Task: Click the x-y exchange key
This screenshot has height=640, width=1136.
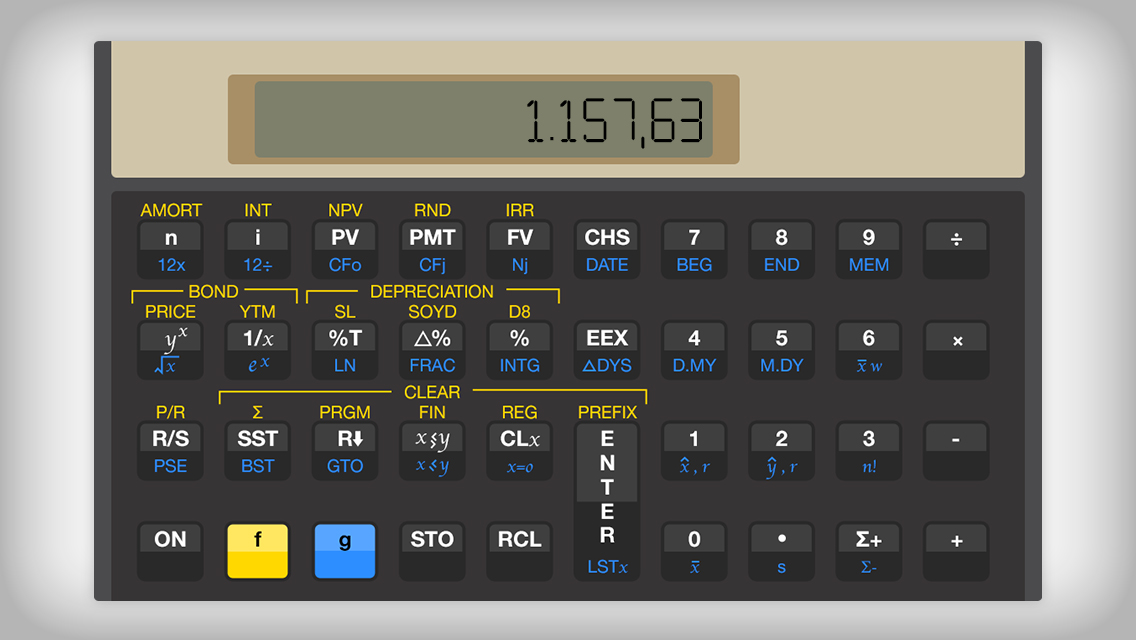Action: pos(432,450)
